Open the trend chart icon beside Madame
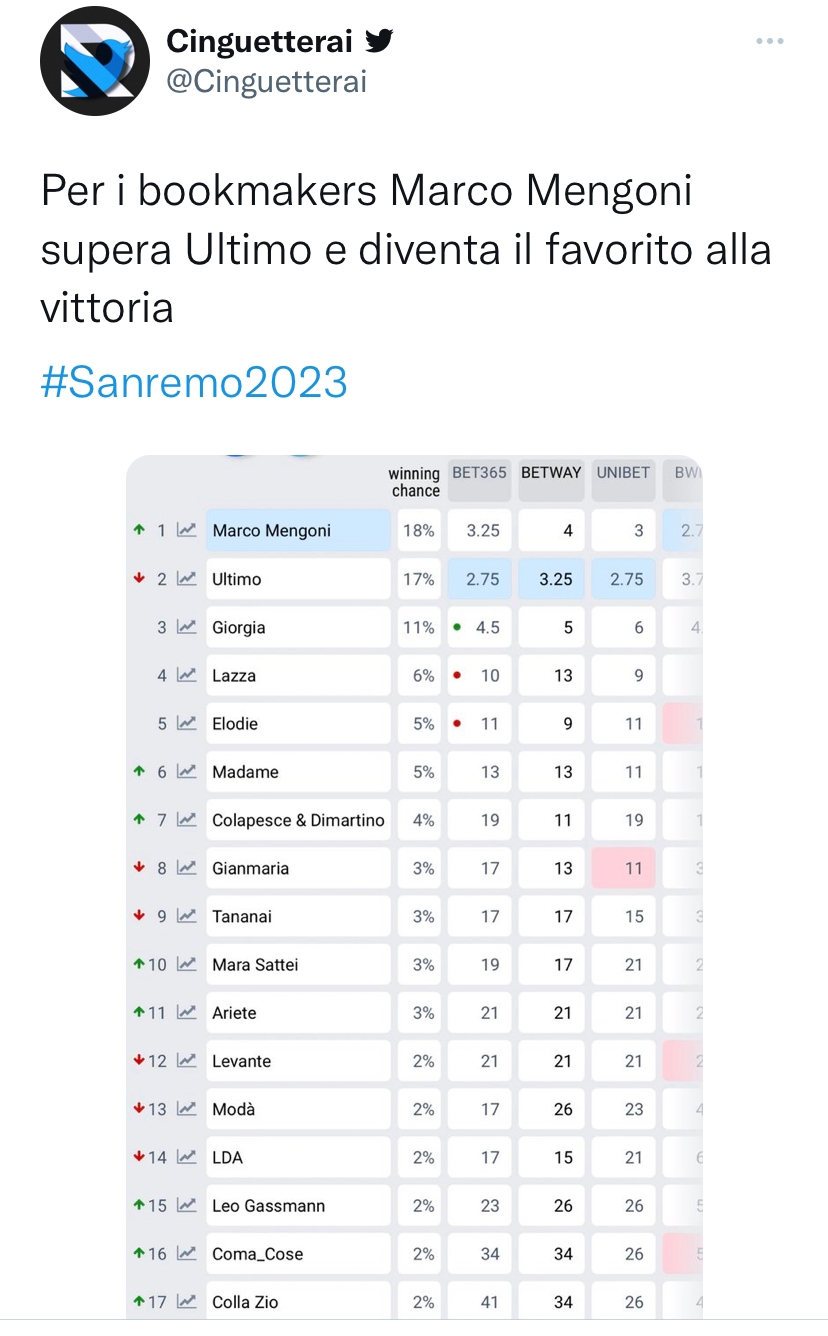This screenshot has width=828, height=1336. point(186,771)
